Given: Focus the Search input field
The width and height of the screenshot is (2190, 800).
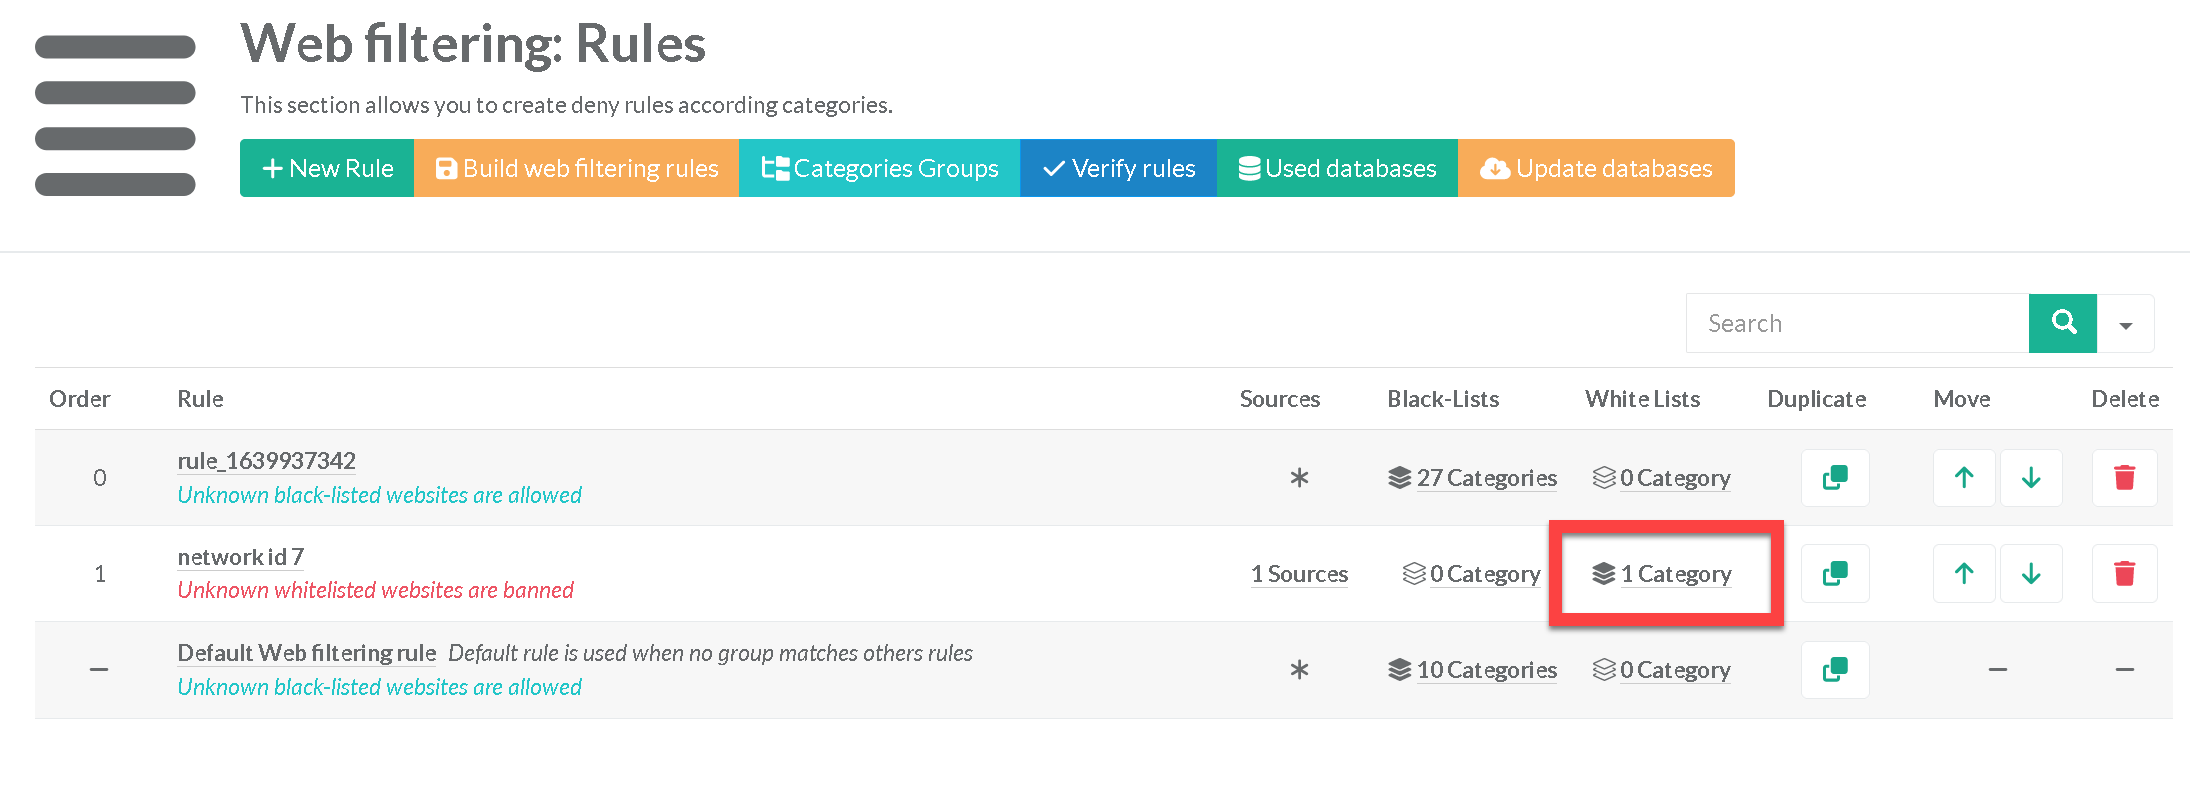Looking at the screenshot, I should click(1857, 323).
